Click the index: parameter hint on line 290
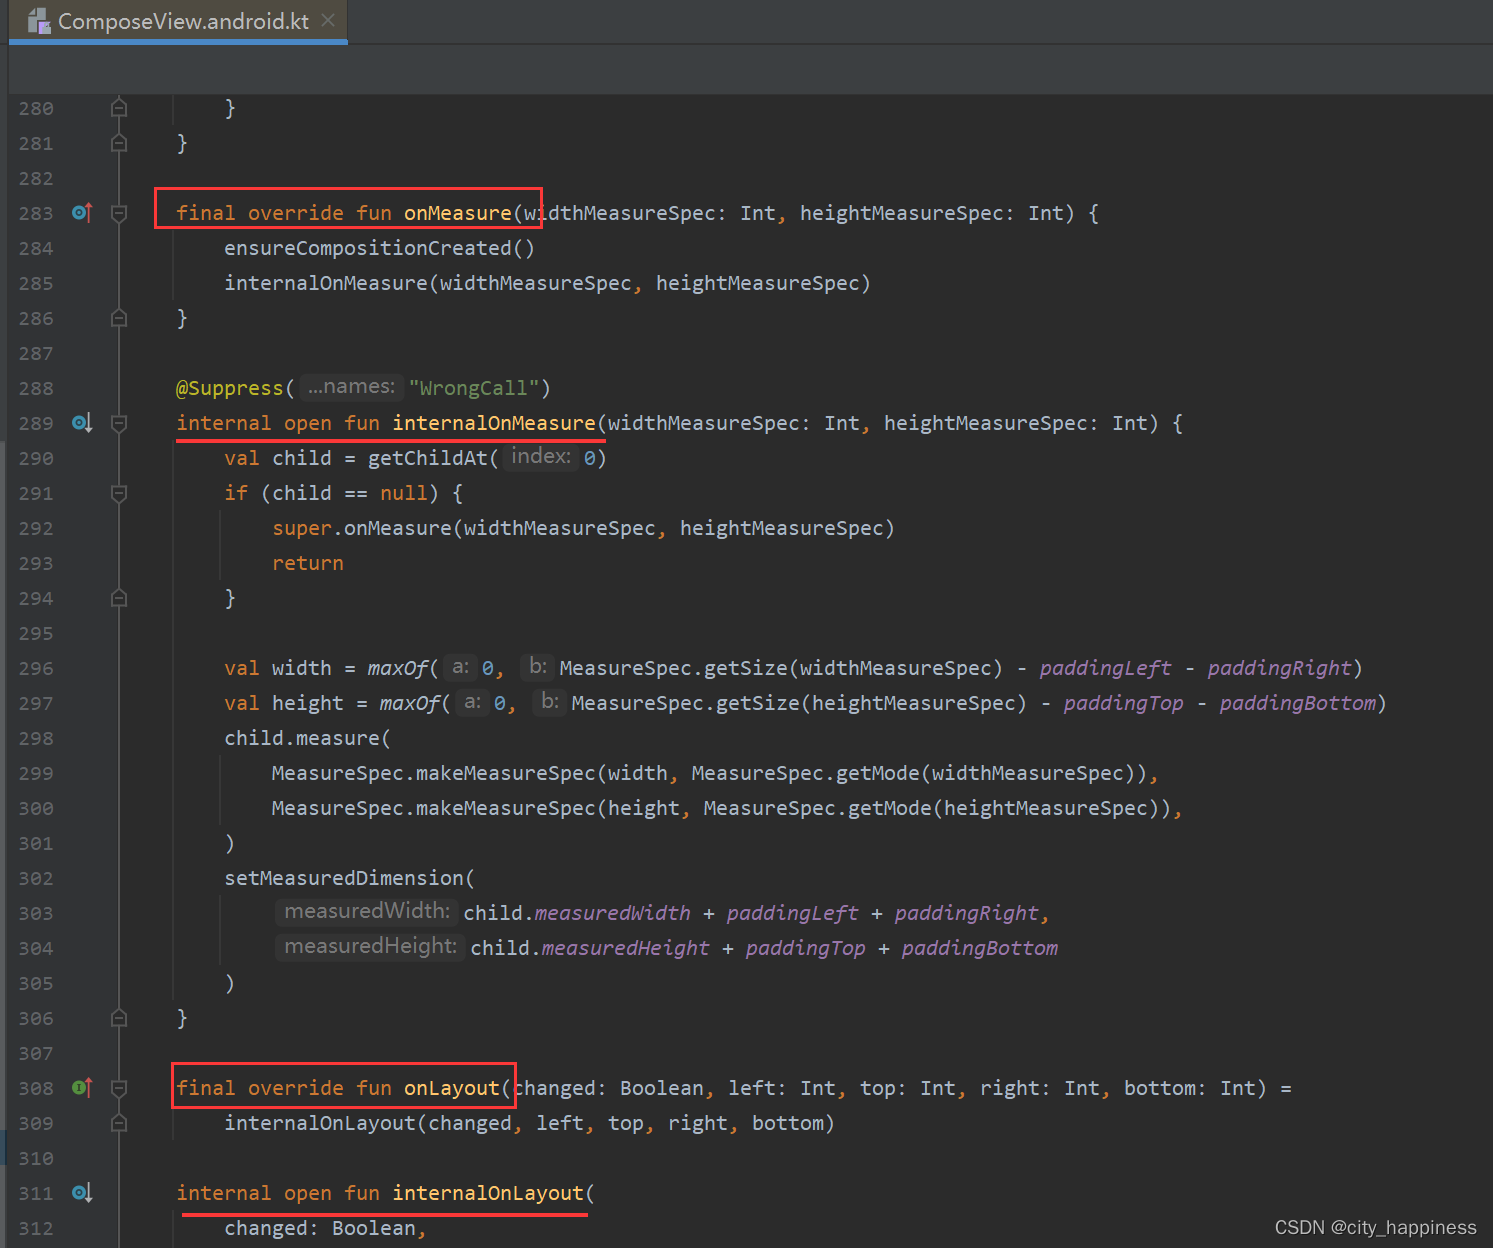 pyautogui.click(x=541, y=456)
